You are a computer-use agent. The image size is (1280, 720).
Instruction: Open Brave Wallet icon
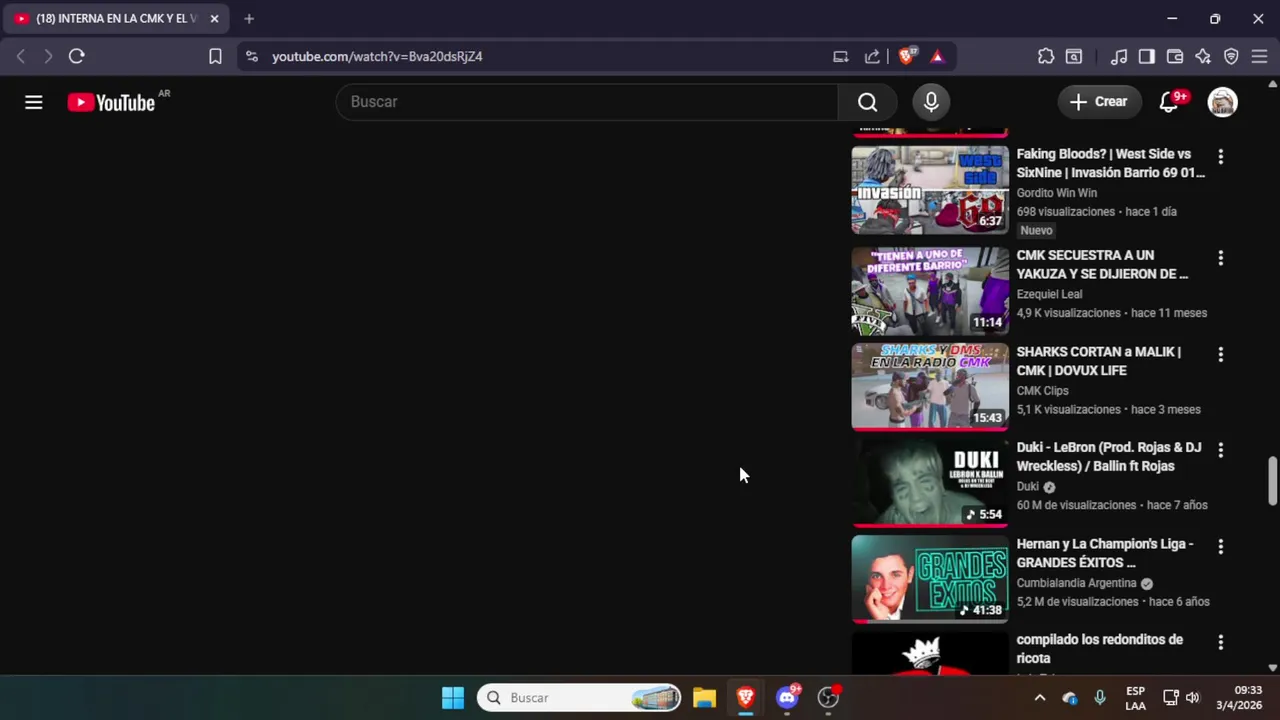coord(1175,56)
